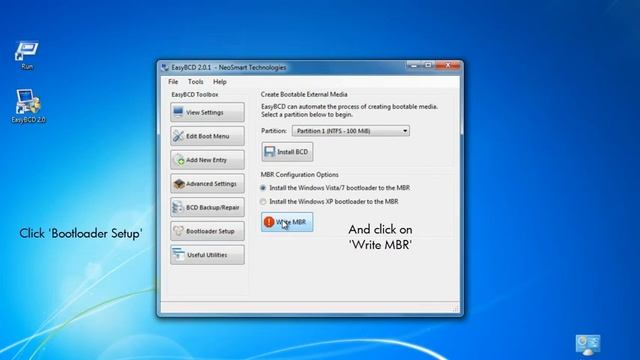Click the 'Partition:' label
The image size is (640, 360).
tap(274, 131)
